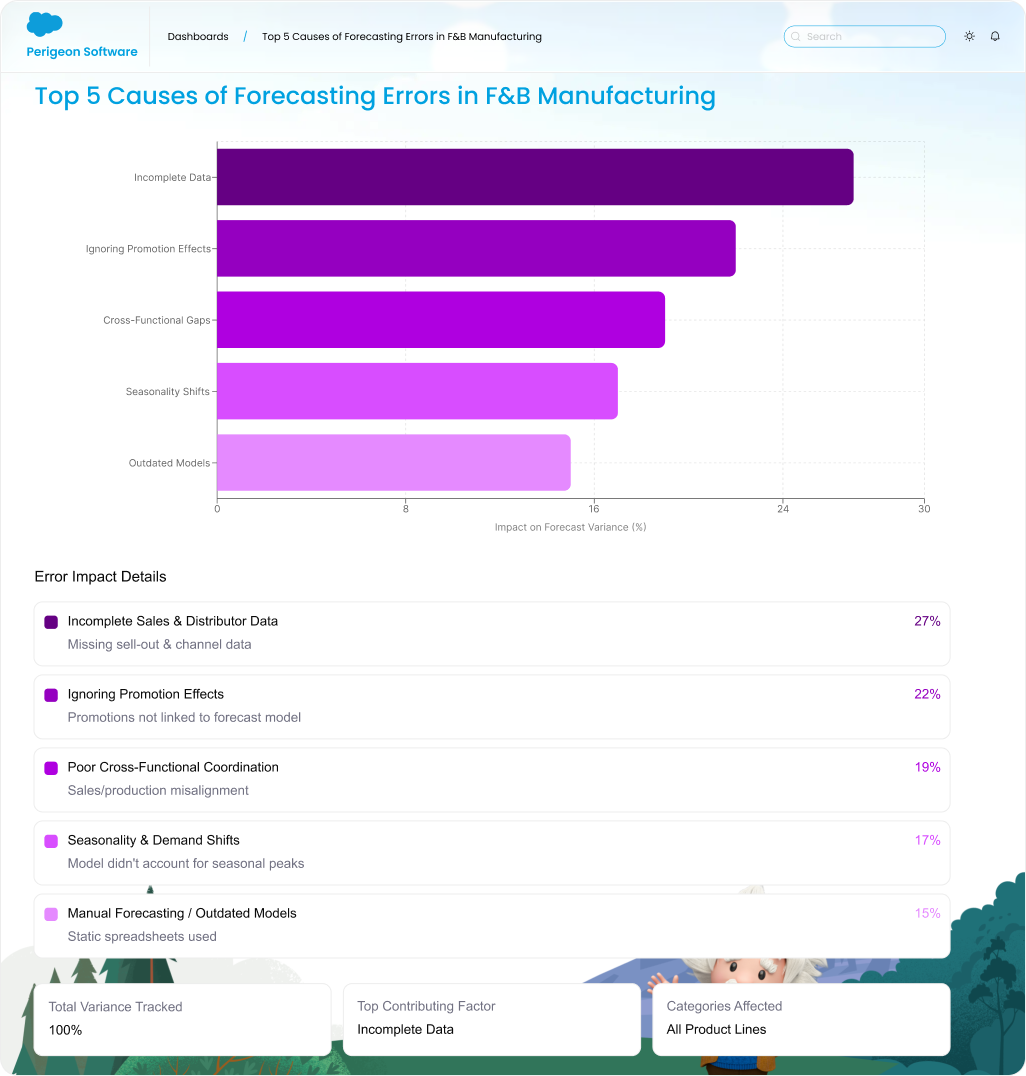Open Poor Cross-Functional Coordination detail row
This screenshot has height=1076, width=1026.
tap(491, 779)
